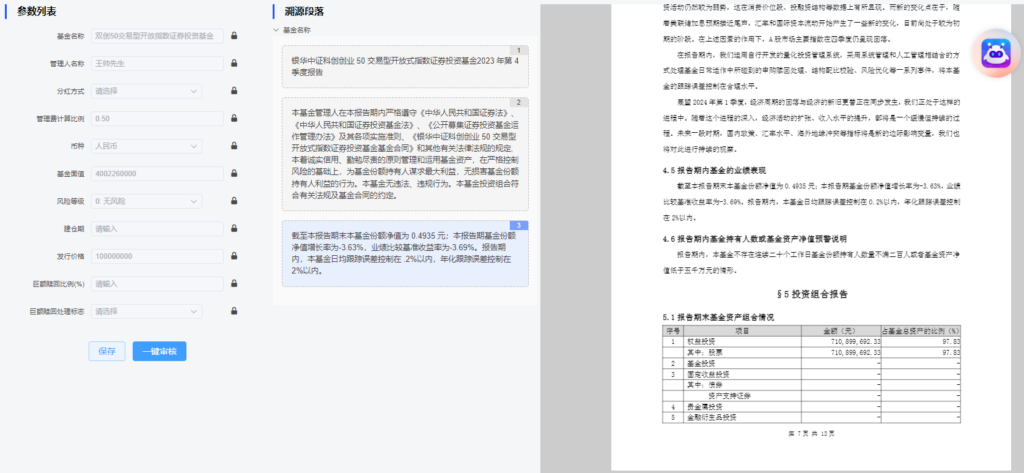Viewport: 1024px width, 473px height.
Task: Click the lock icon beside 发行价格
Action: 234,256
